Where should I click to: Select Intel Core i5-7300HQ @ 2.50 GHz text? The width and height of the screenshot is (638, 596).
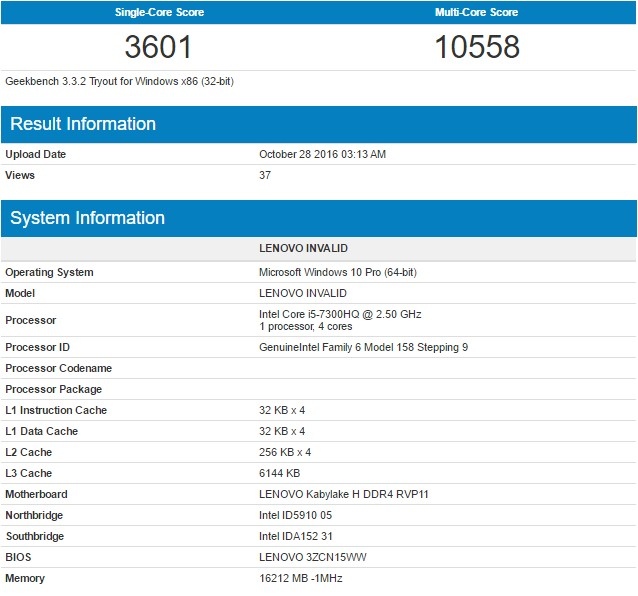coord(340,314)
